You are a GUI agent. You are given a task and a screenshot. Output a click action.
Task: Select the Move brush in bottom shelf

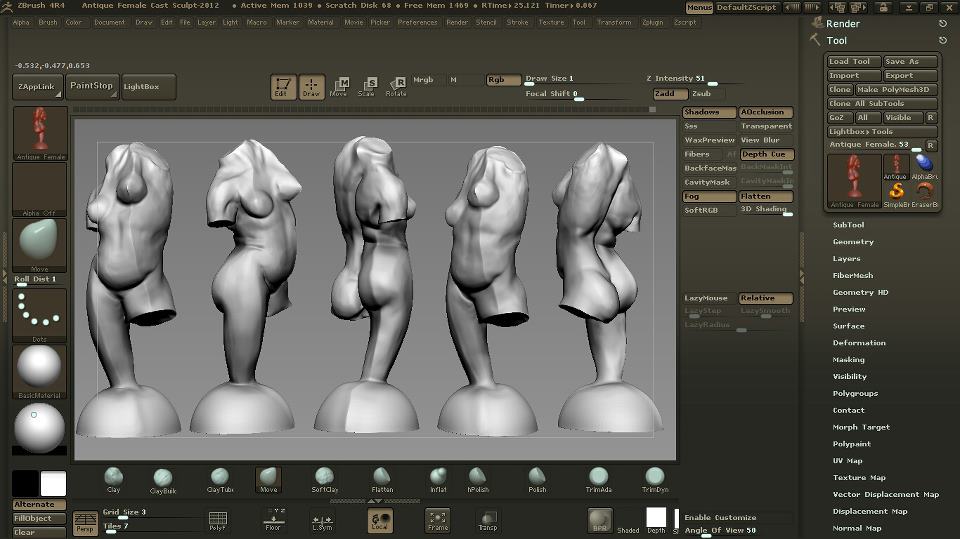tap(268, 480)
